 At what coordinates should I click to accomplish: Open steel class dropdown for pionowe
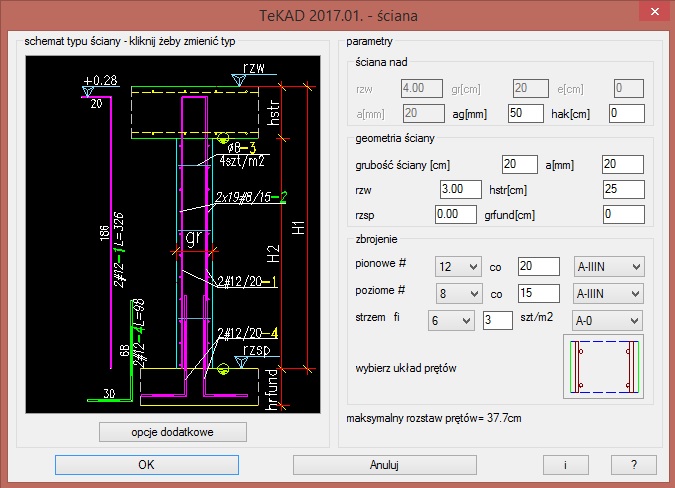[x=609, y=267]
